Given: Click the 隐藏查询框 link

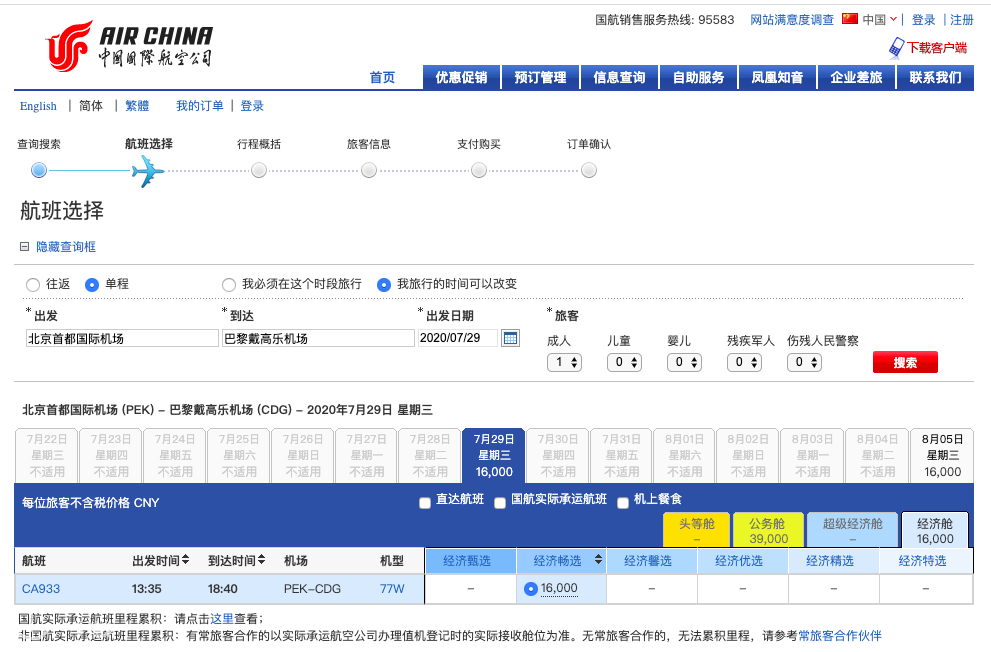Looking at the screenshot, I should click(66, 247).
